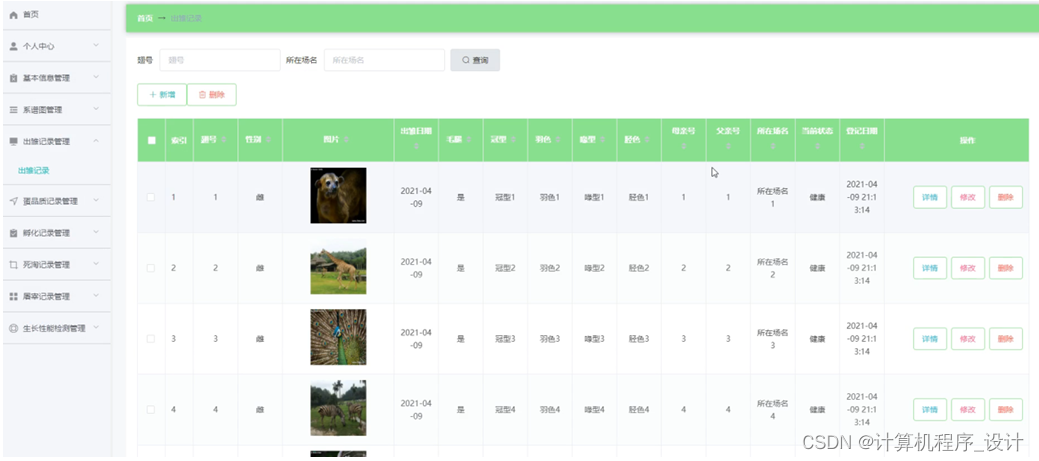Focus the 翅号 search input field
Screen dimensions: 1039x461
(220, 60)
